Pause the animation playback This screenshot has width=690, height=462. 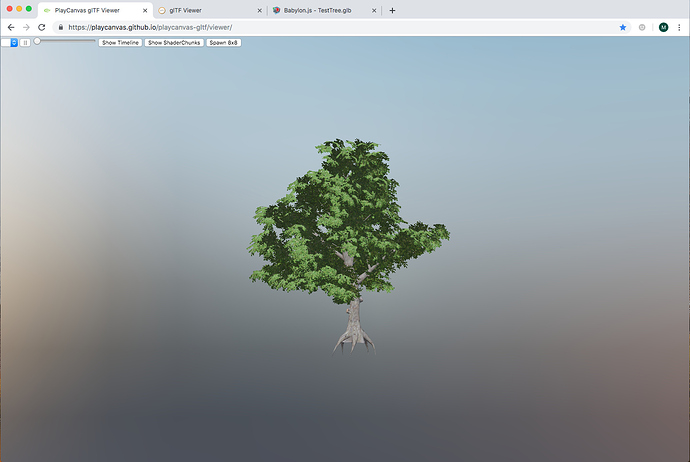25,43
